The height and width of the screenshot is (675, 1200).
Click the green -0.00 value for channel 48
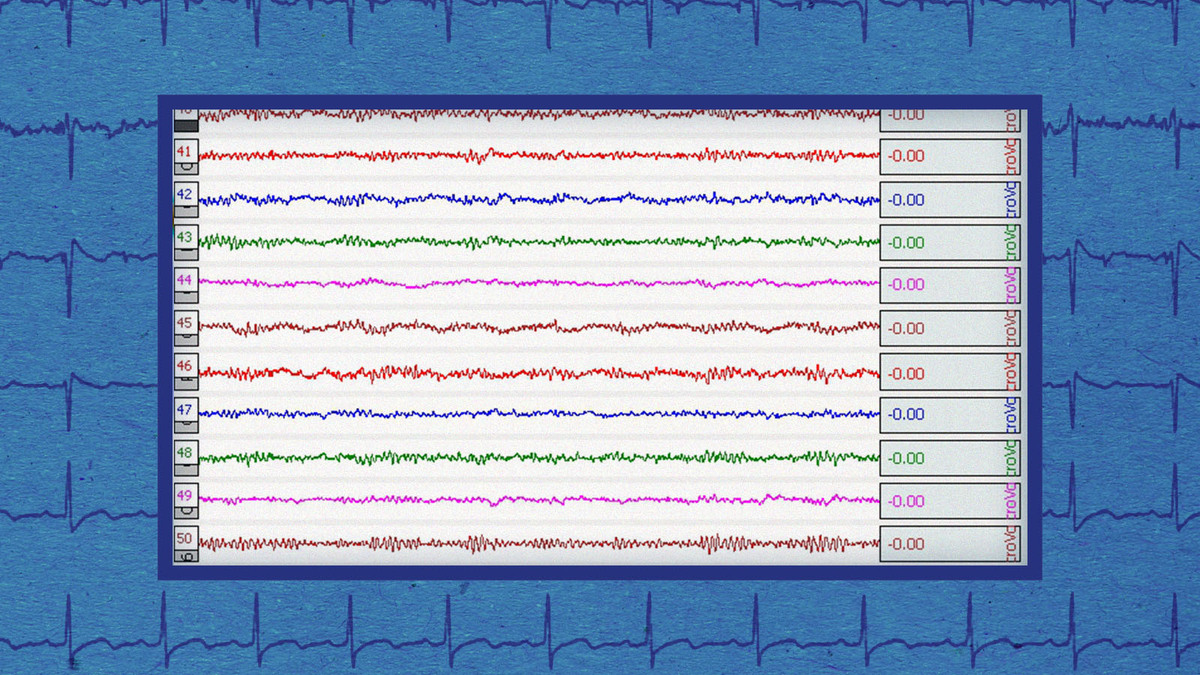pyautogui.click(x=906, y=459)
